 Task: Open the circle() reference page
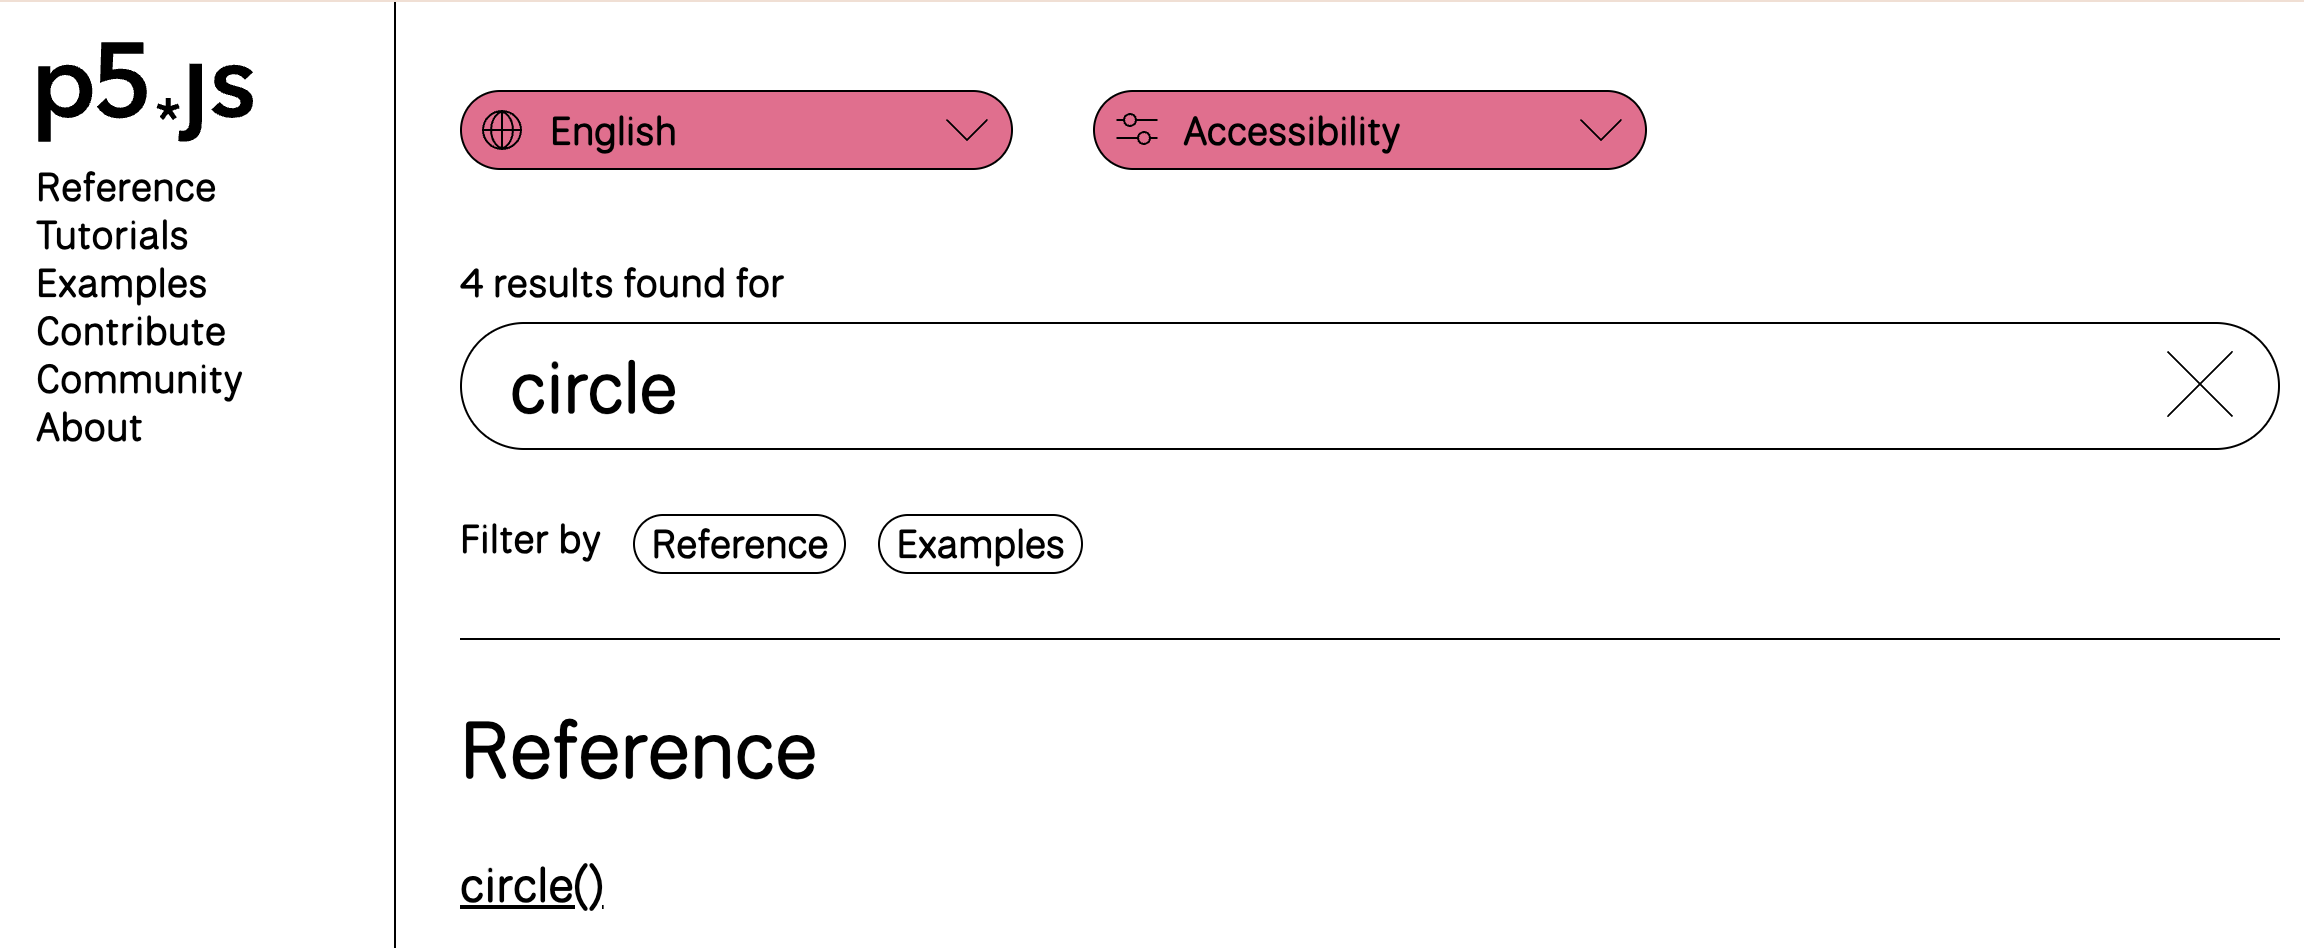coord(531,884)
